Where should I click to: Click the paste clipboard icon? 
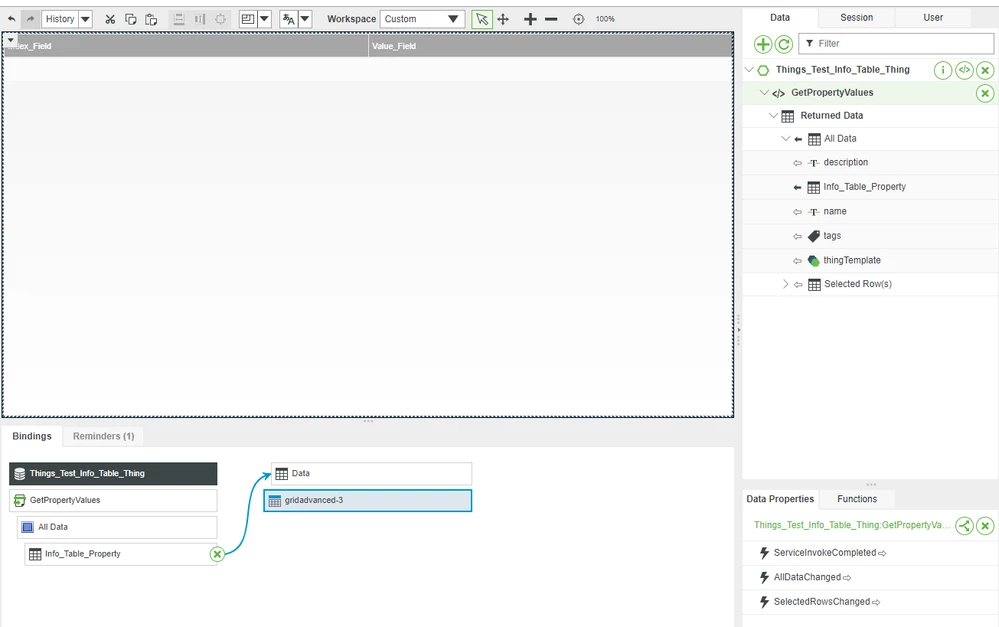click(151, 19)
